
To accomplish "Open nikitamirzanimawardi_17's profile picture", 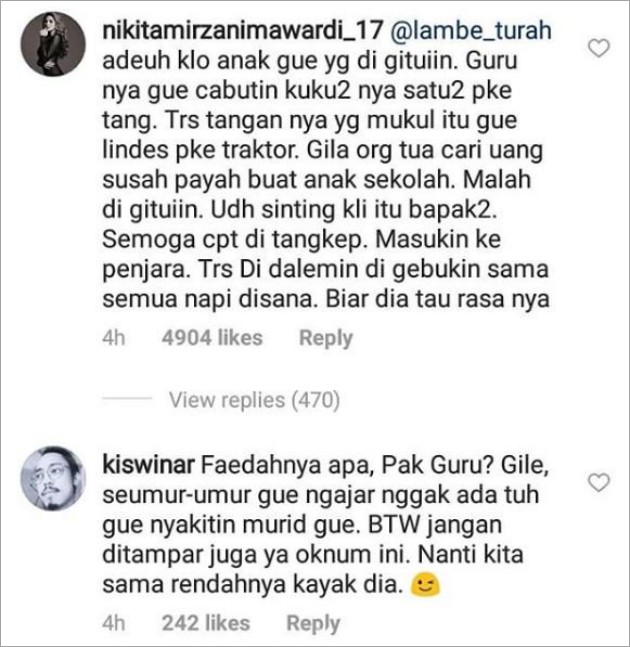I will 53,44.
